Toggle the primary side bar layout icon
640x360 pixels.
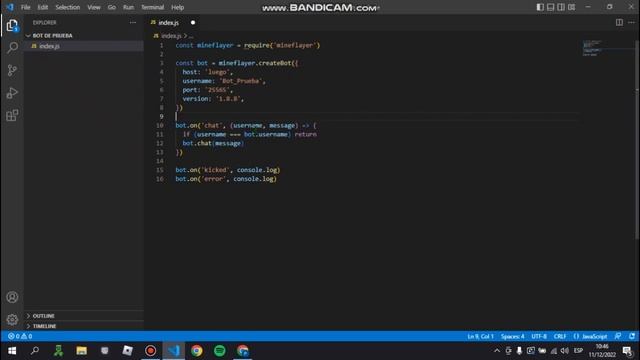click(540, 7)
